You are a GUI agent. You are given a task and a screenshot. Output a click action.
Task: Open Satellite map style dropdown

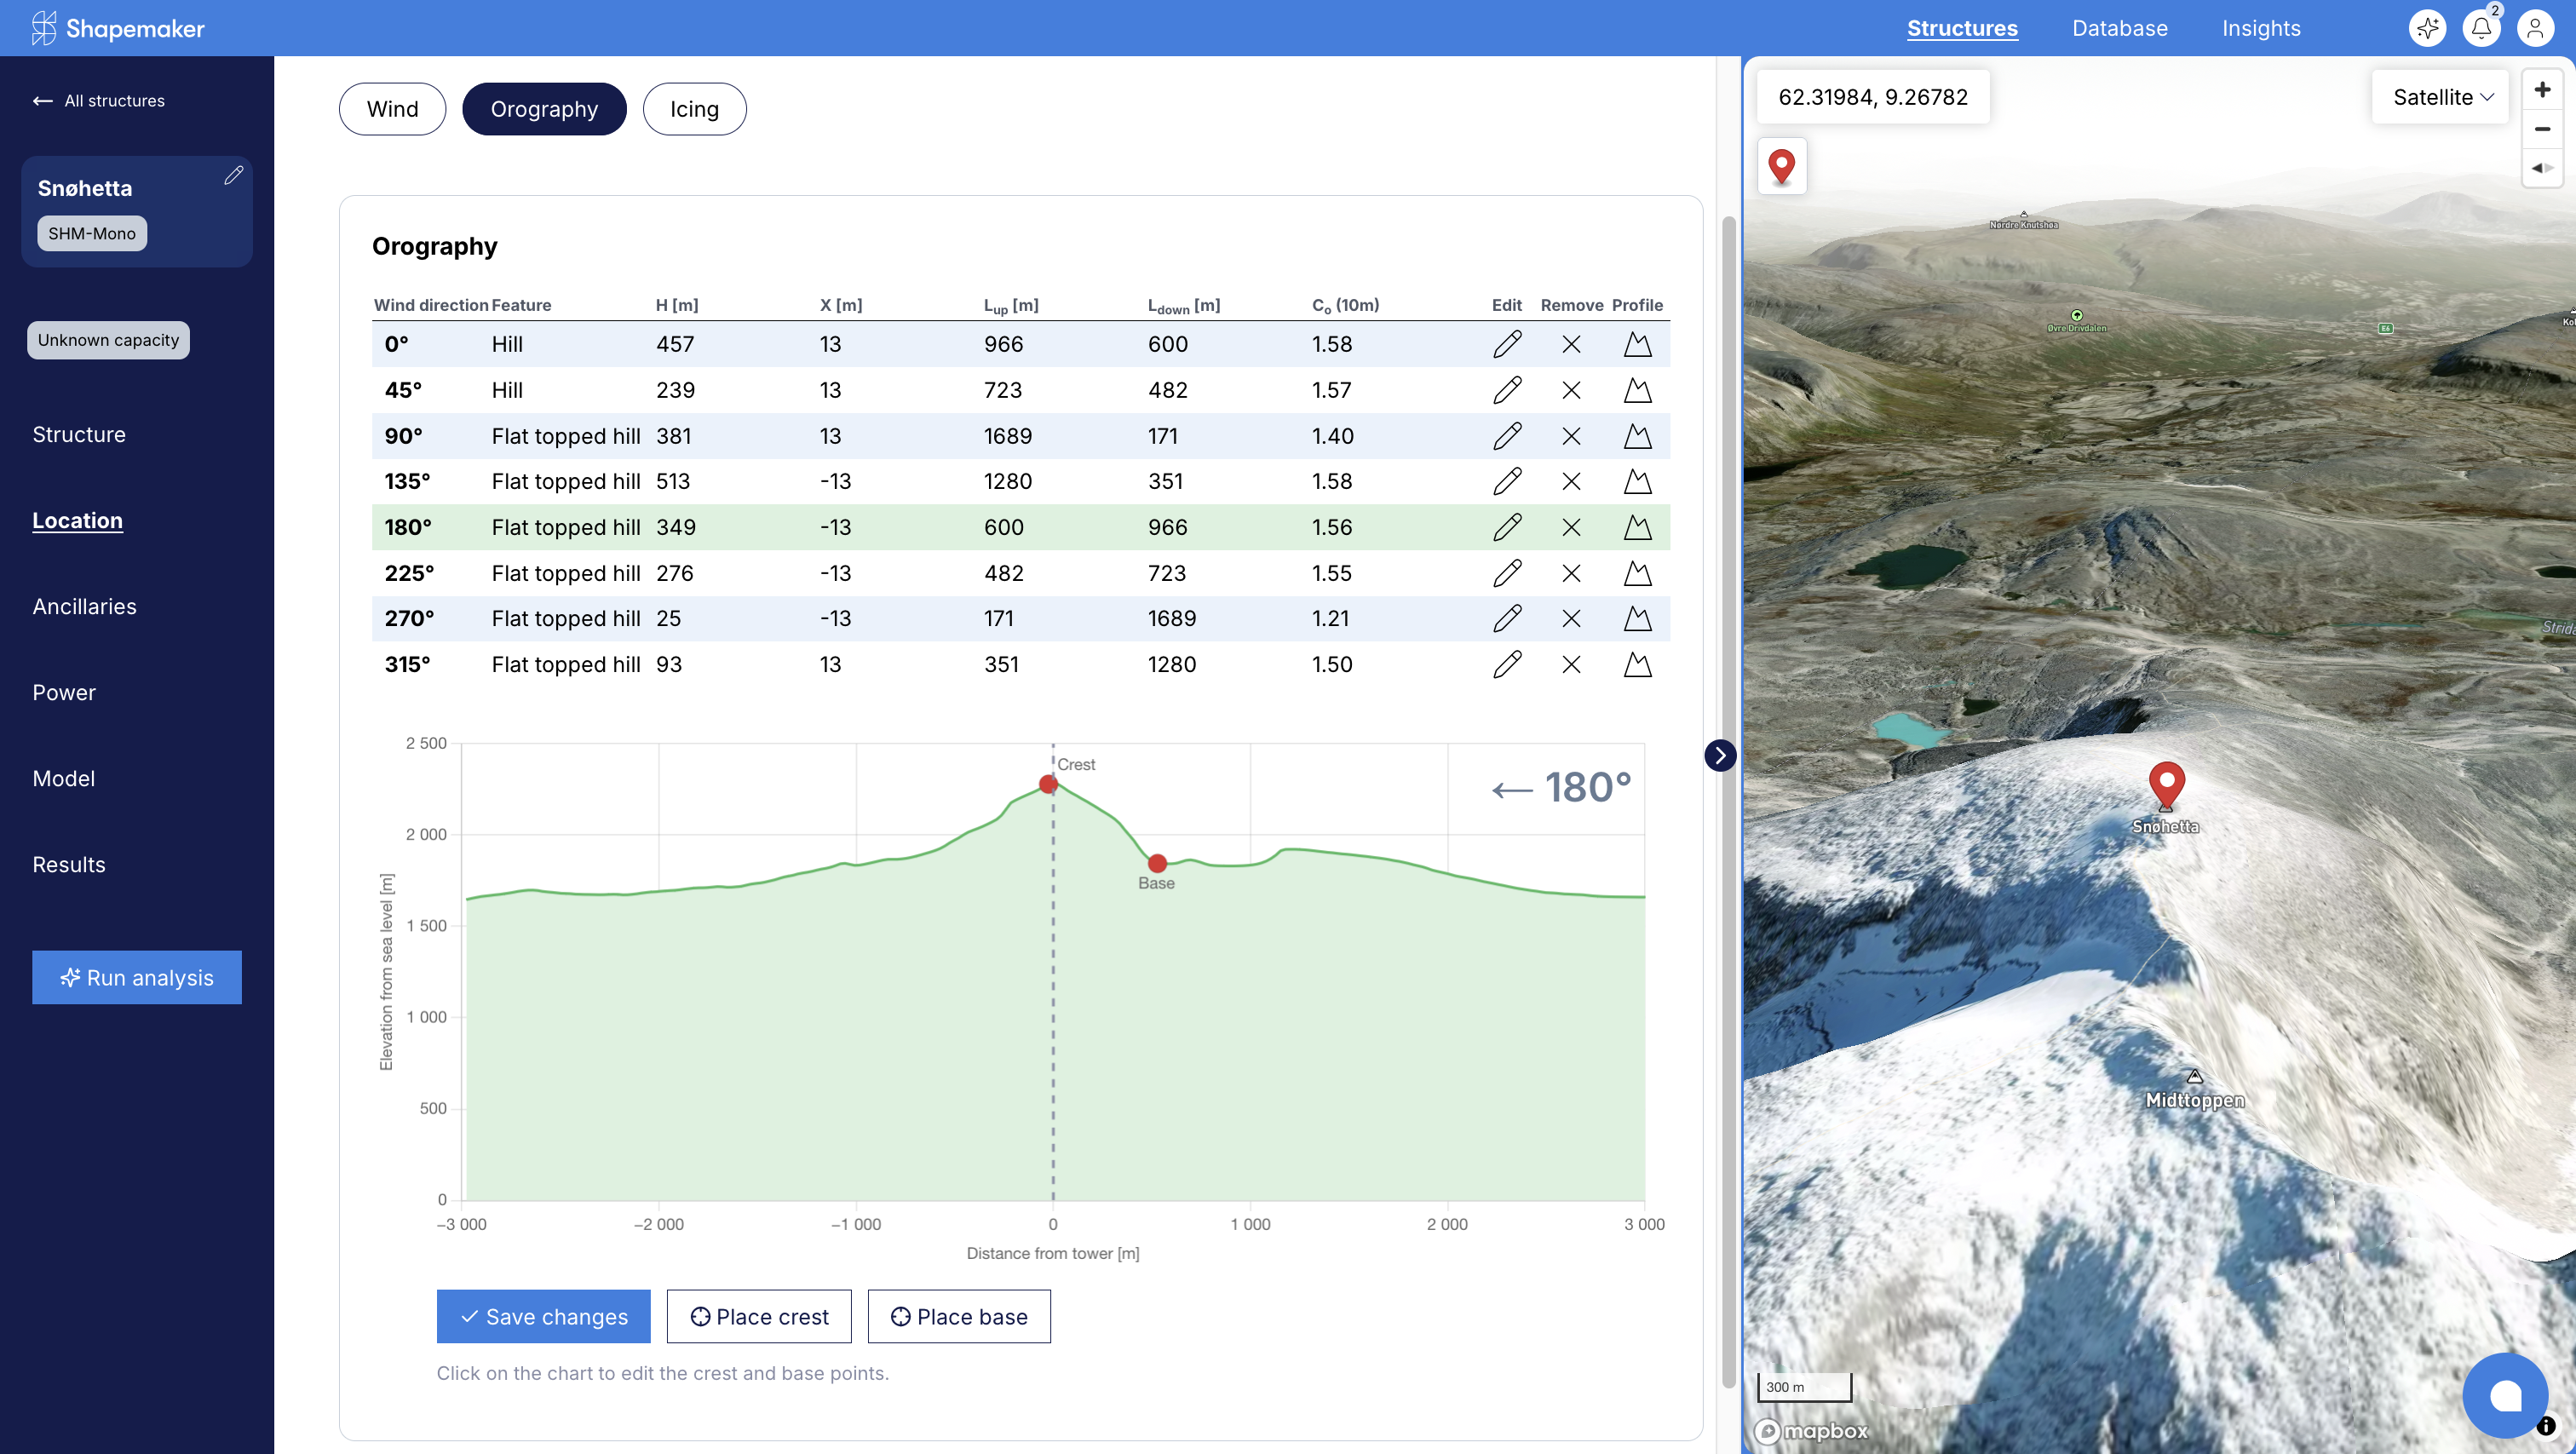point(2440,97)
